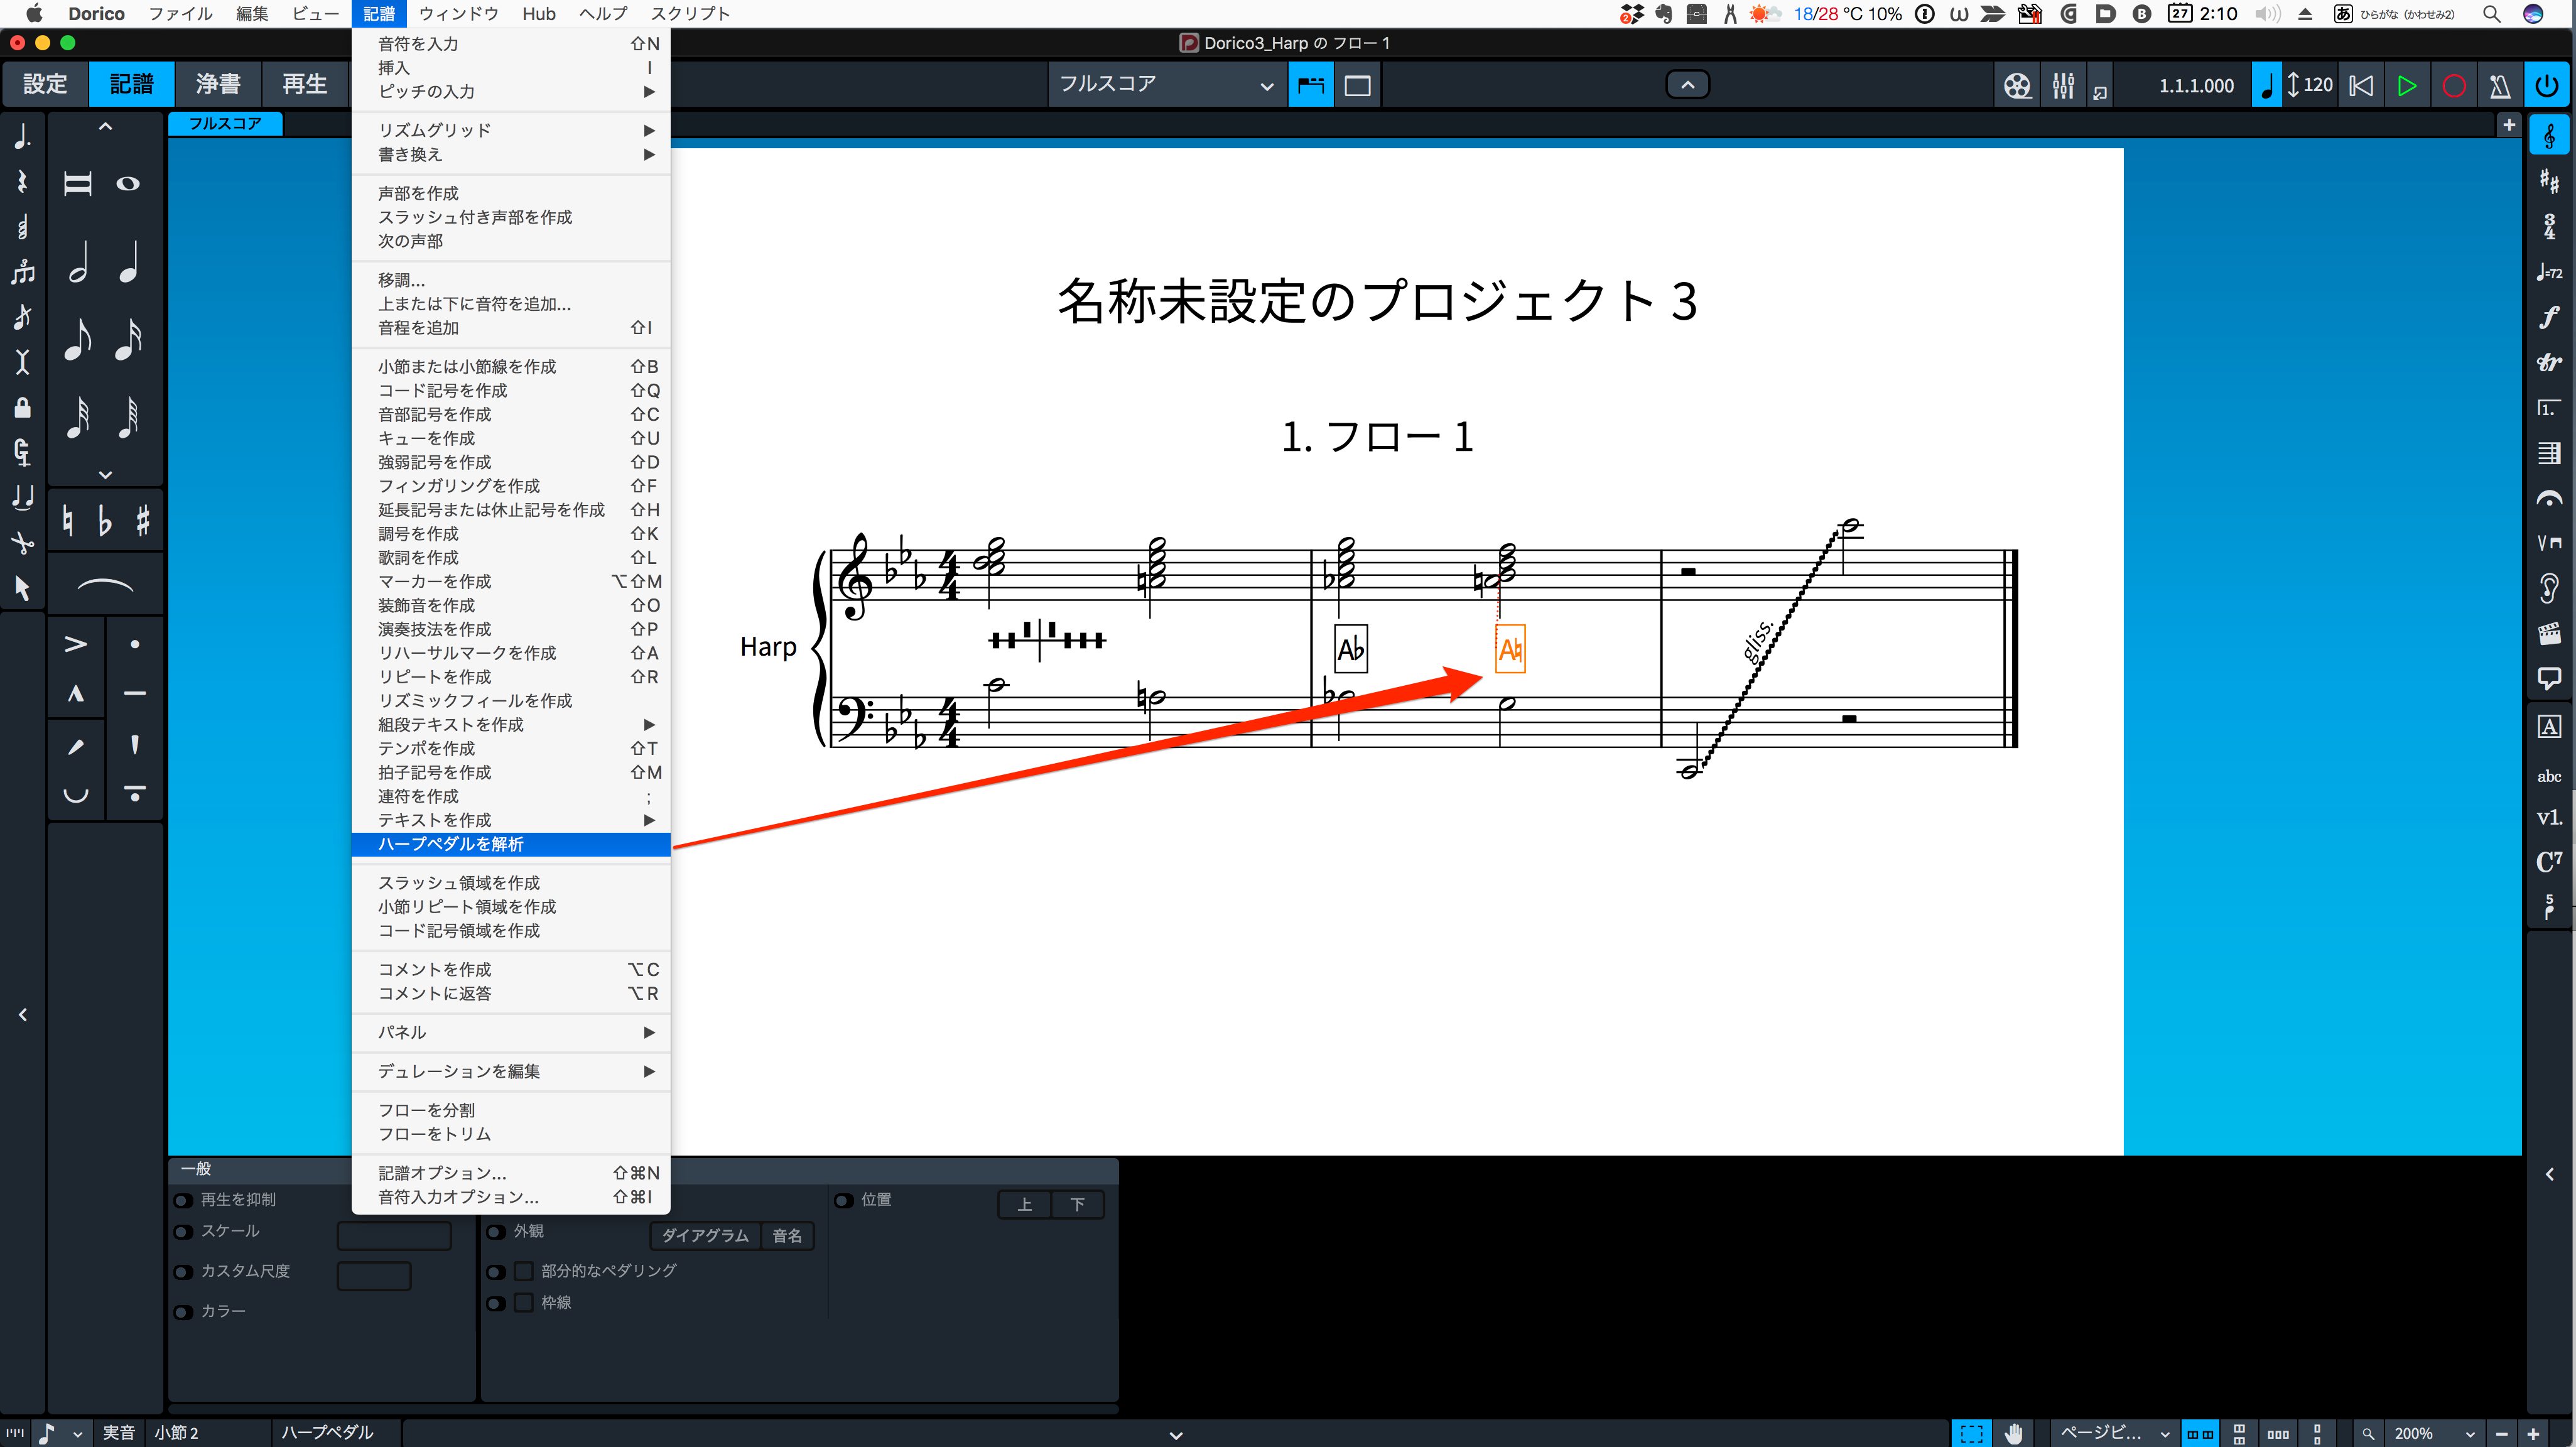The width and height of the screenshot is (2576, 1447).
Task: Enable the 枠線 checkbox
Action: pos(523,1303)
